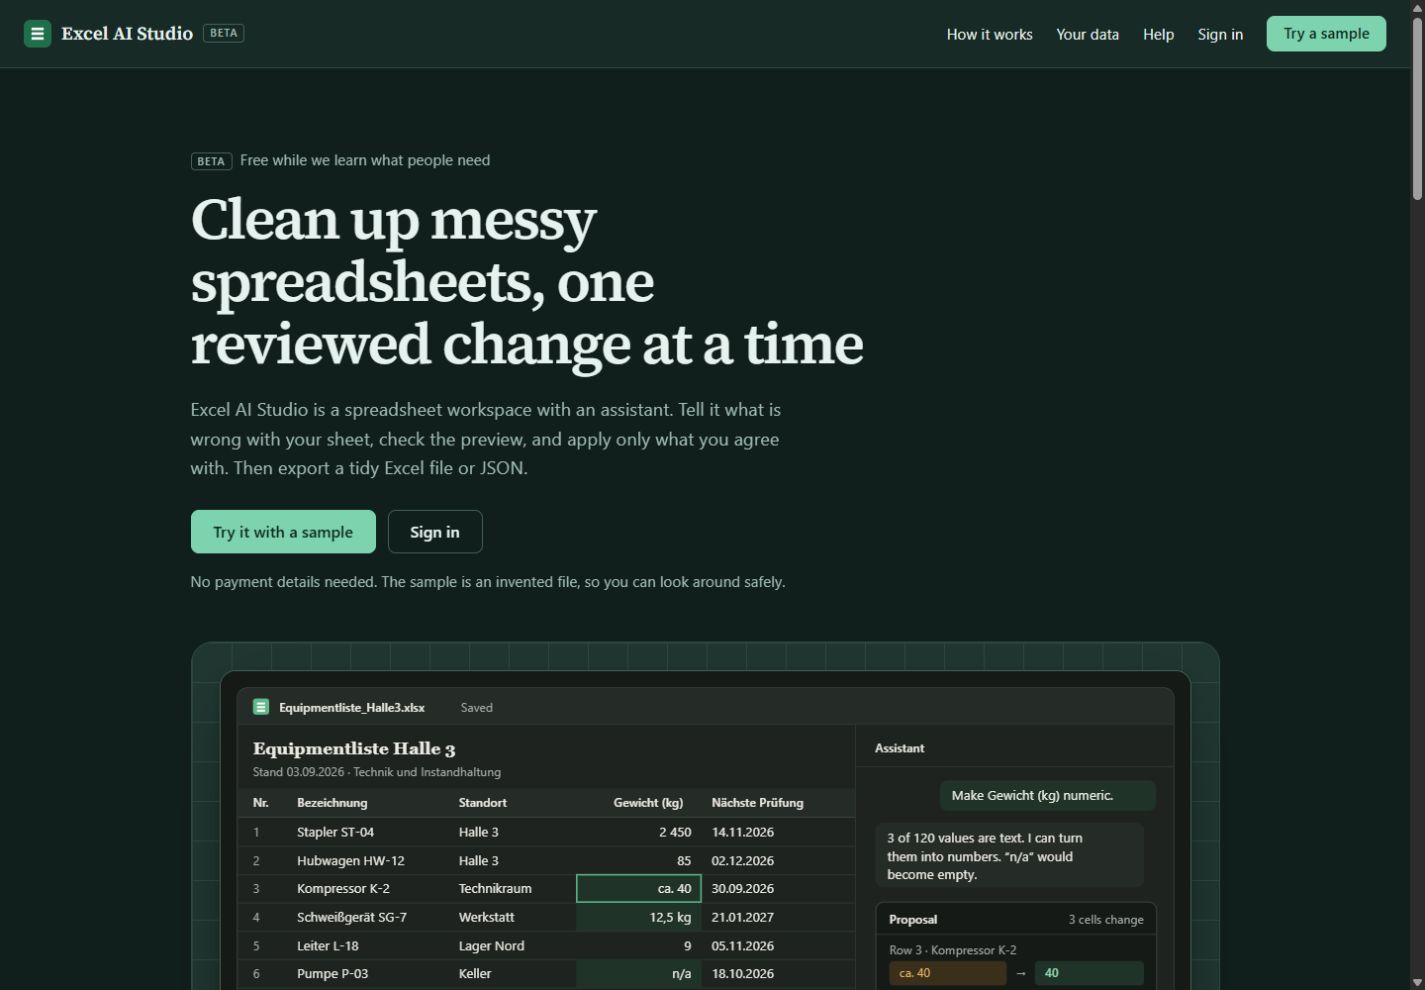Click the 'Gewicht (kg)' column header

[648, 803]
